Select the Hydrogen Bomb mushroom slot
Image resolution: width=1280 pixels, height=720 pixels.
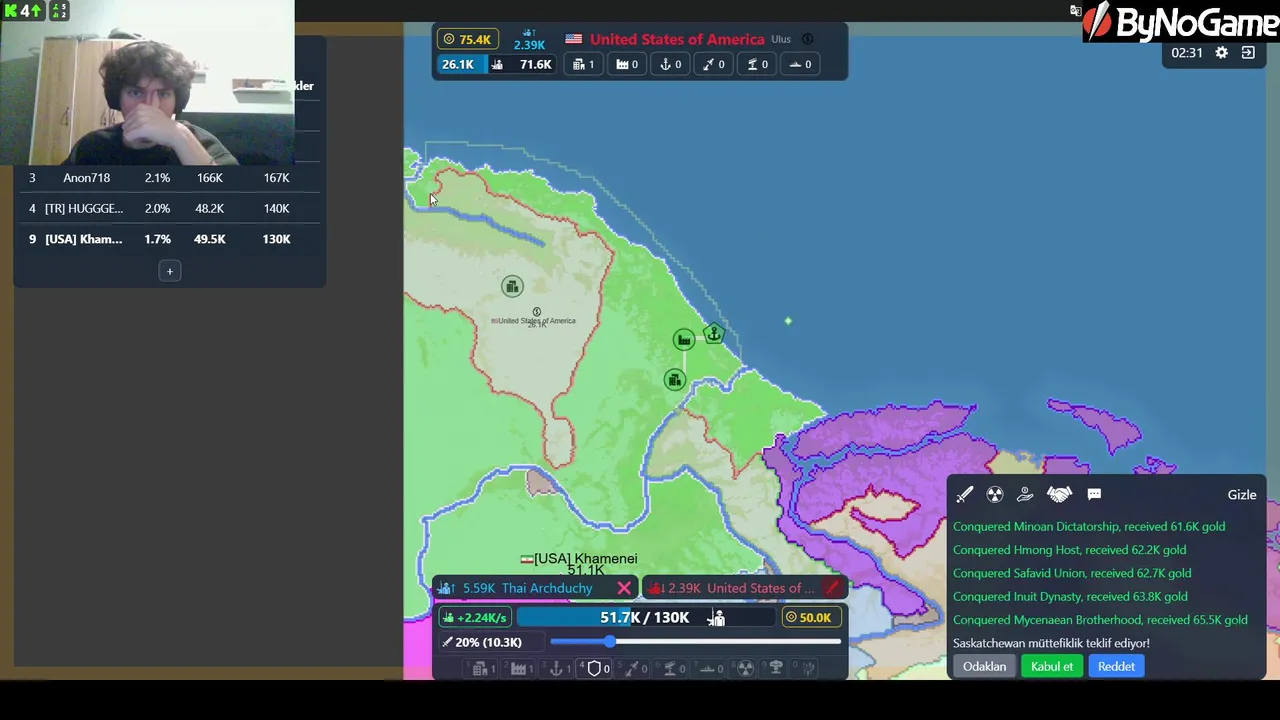point(776,669)
